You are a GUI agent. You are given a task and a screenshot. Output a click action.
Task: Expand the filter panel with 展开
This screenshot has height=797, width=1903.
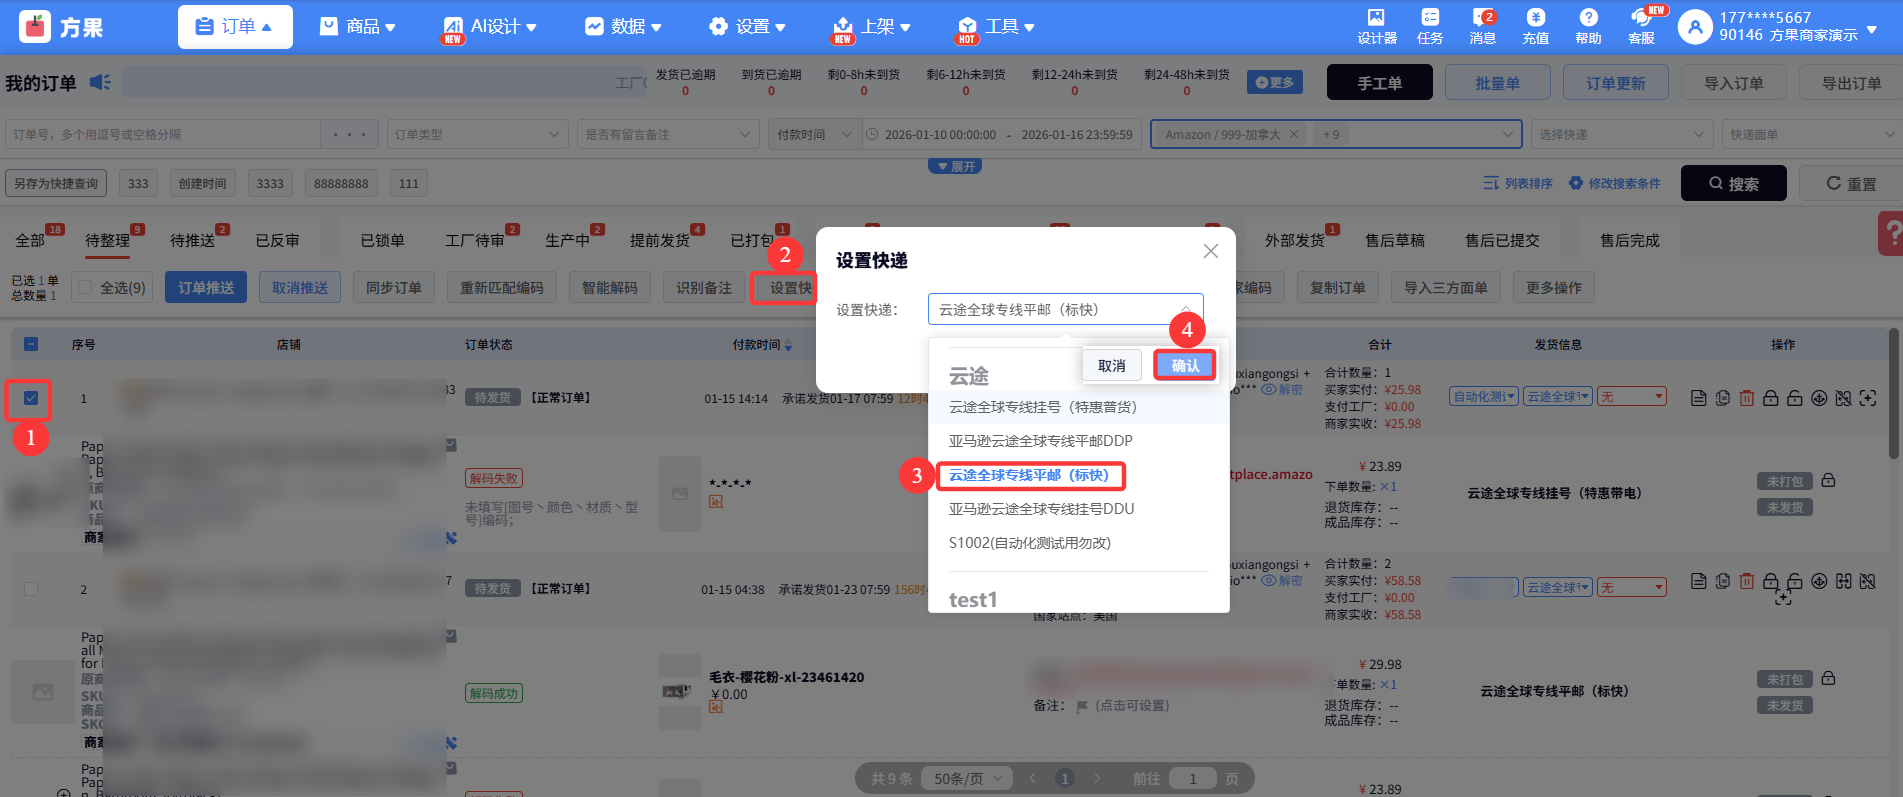click(955, 166)
